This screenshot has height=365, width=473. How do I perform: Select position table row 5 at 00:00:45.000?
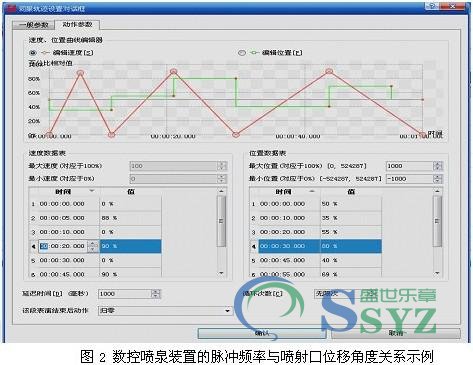(x=315, y=260)
